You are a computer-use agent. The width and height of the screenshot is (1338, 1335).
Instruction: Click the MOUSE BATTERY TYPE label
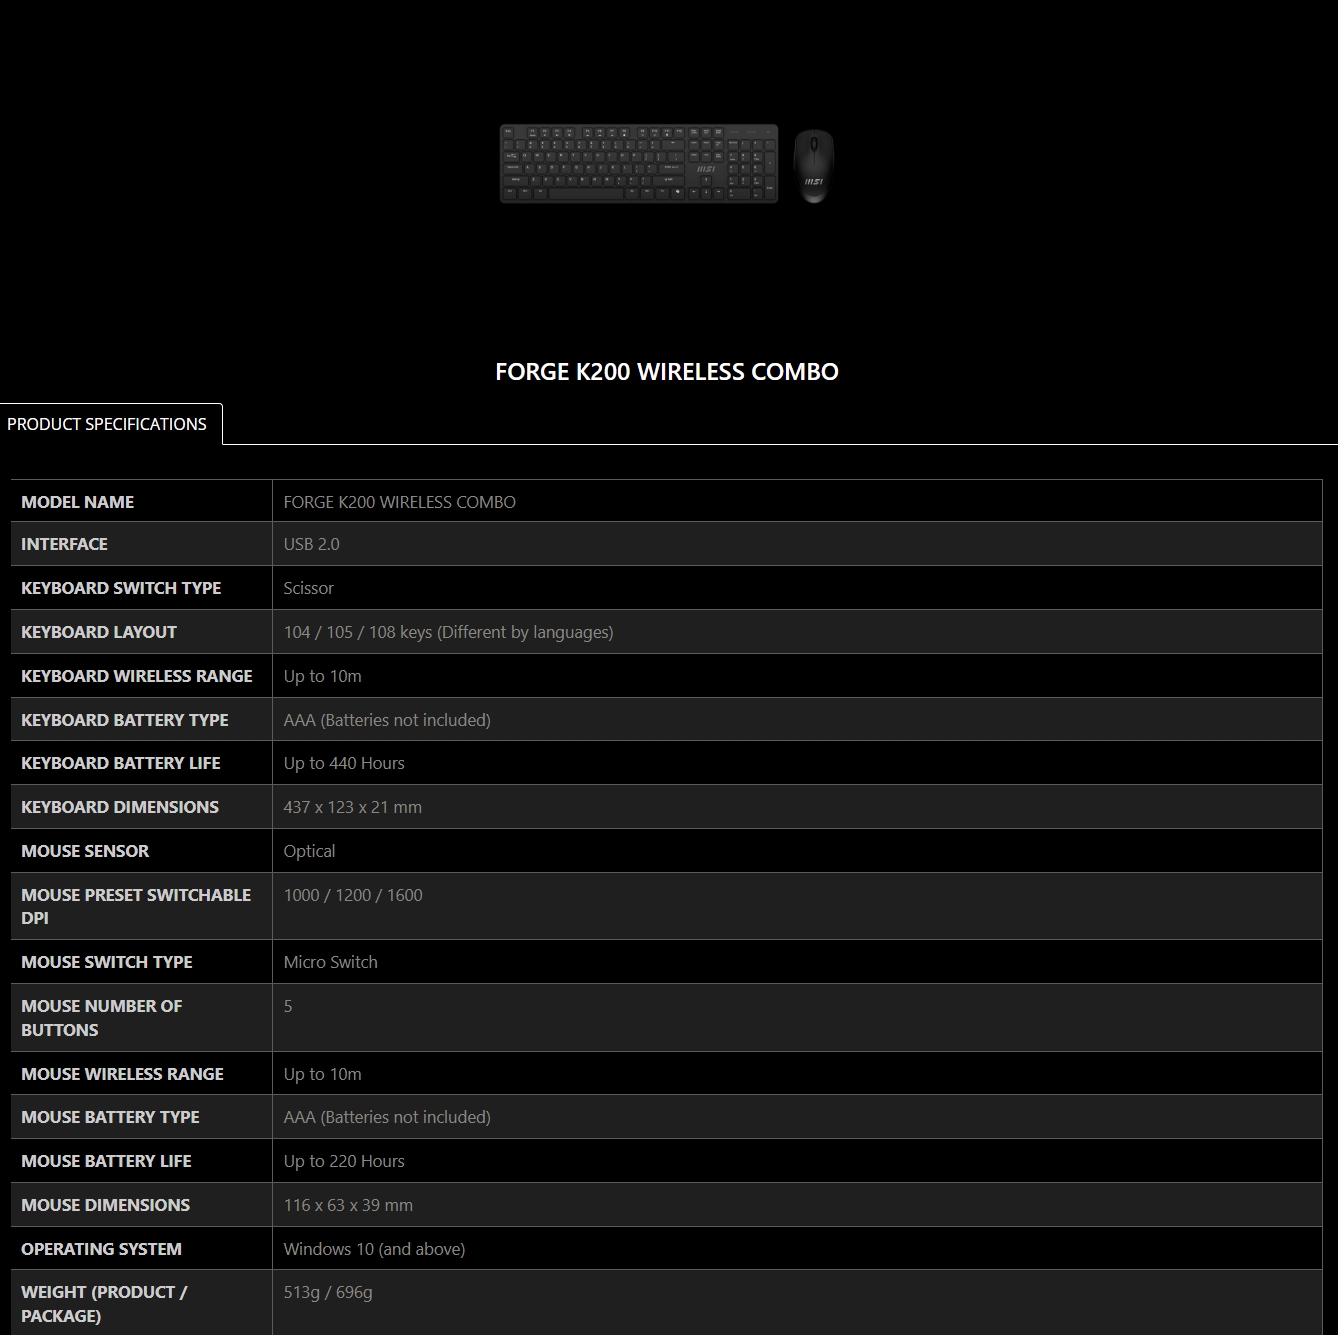click(111, 1117)
